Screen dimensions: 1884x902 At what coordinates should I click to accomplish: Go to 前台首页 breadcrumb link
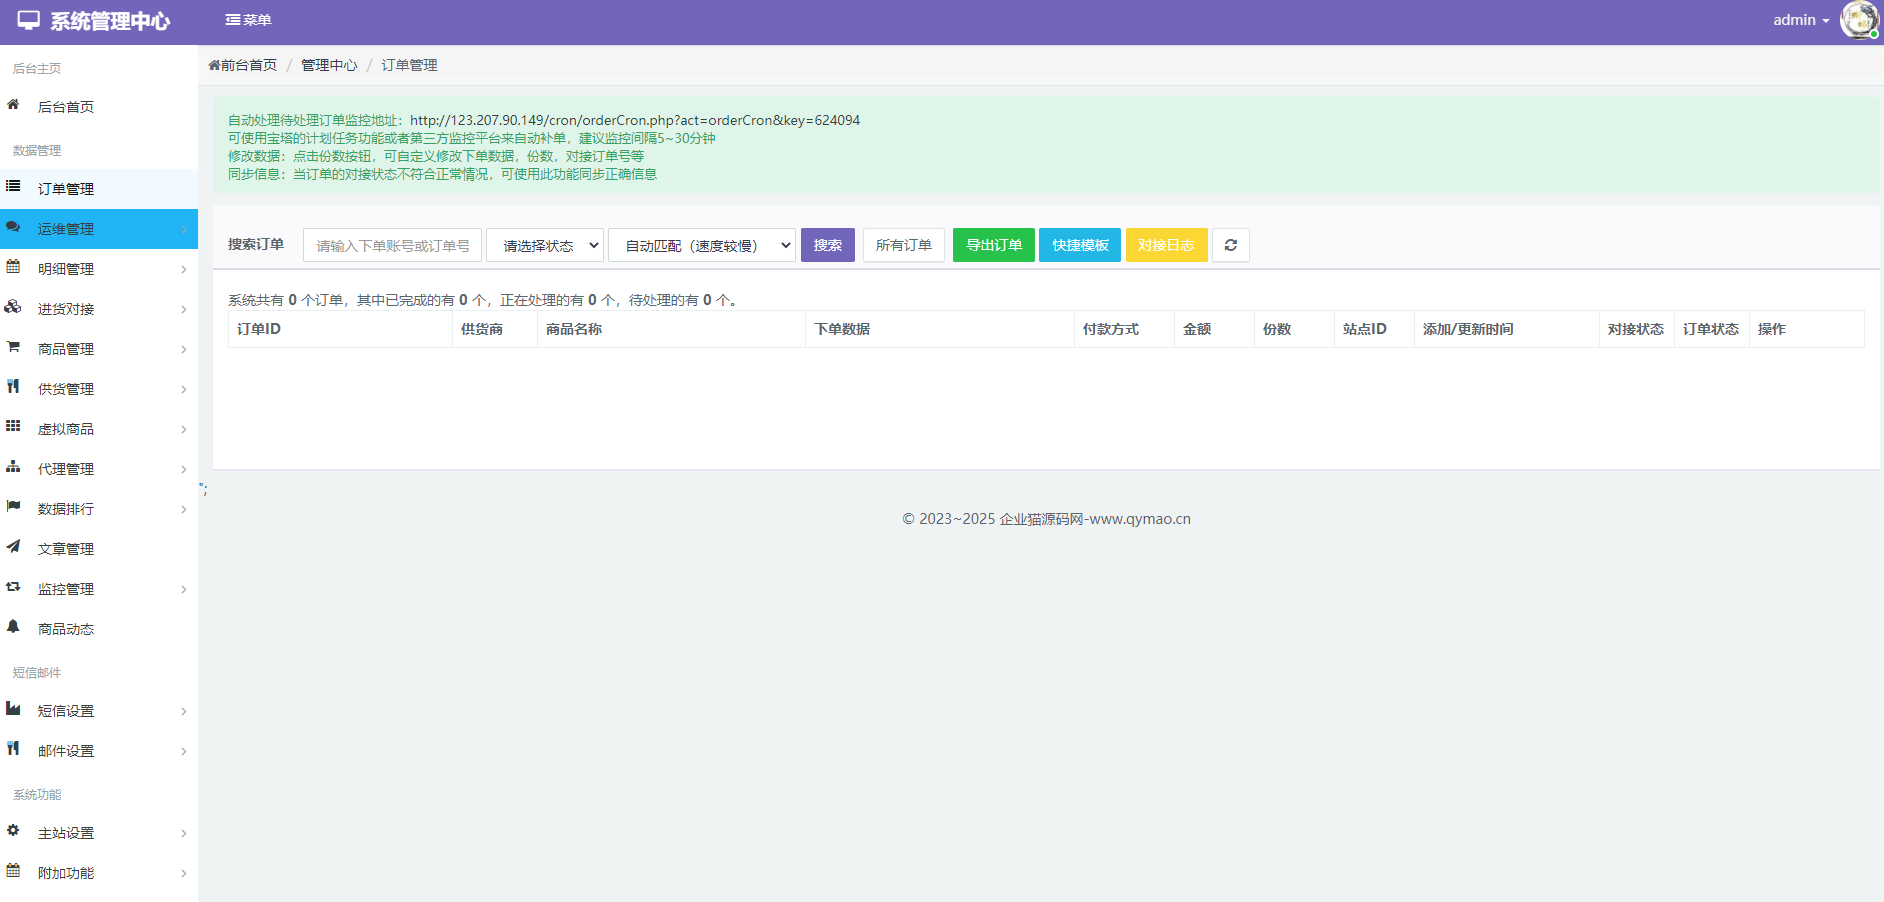[x=247, y=65]
